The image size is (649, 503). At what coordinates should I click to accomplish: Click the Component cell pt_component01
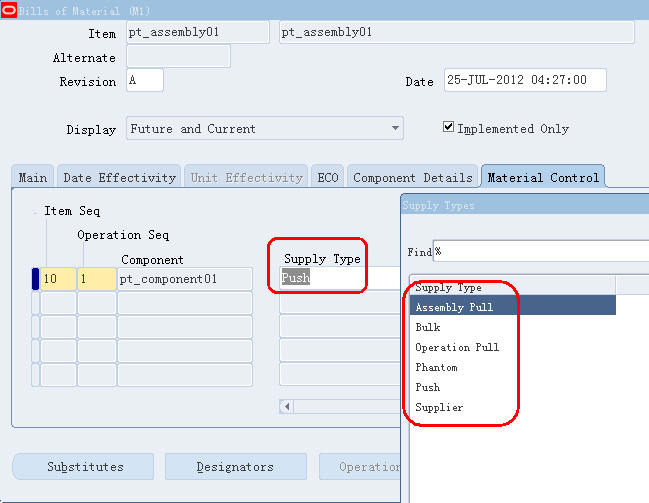[185, 279]
